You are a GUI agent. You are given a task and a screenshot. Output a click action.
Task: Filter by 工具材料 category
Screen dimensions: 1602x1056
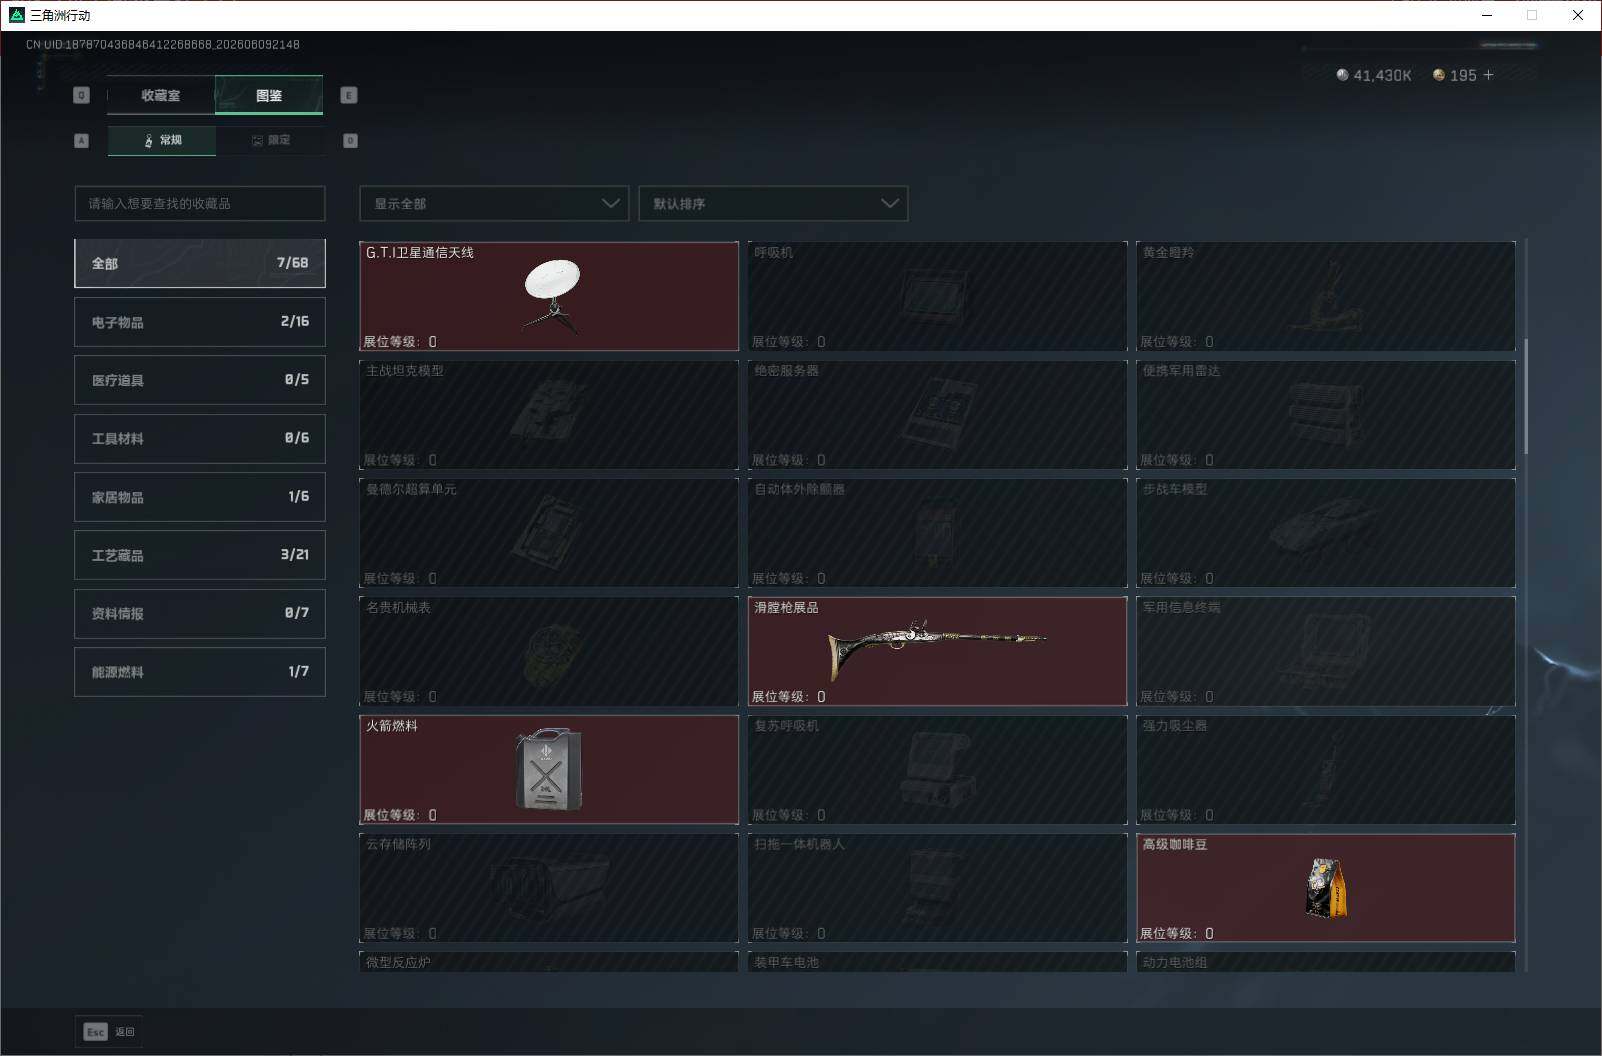pos(200,438)
